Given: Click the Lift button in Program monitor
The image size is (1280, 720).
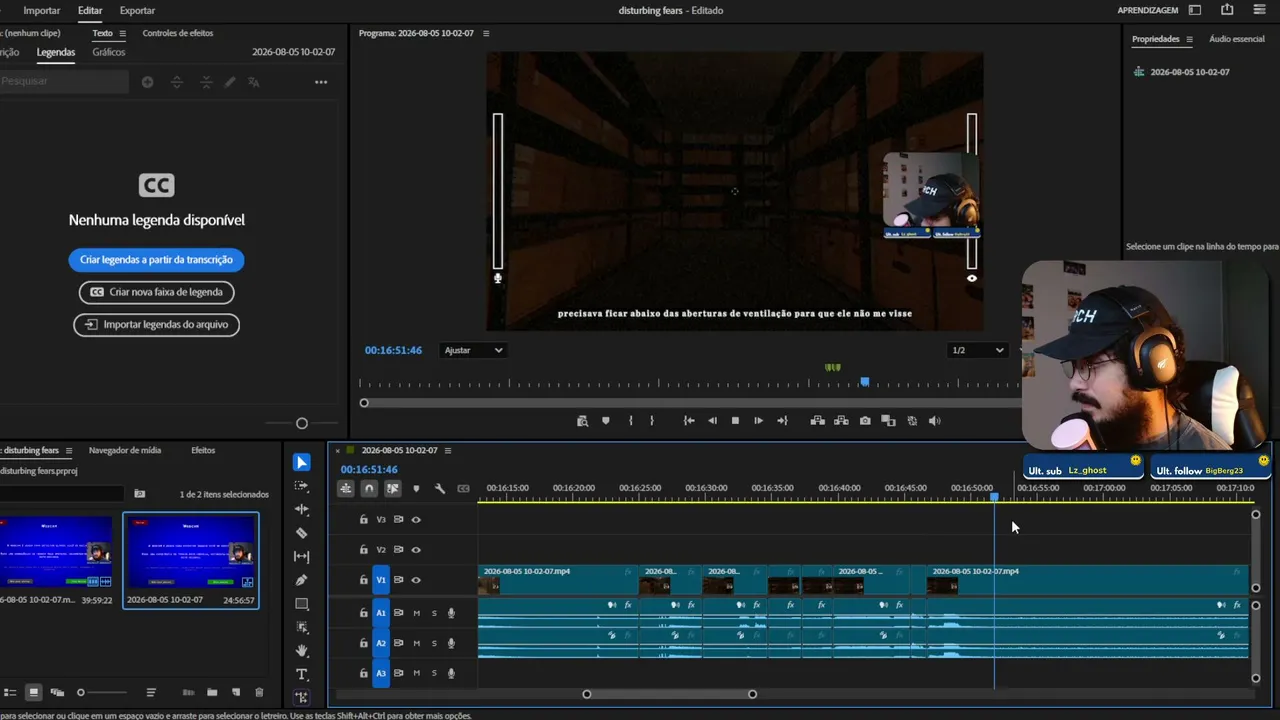Looking at the screenshot, I should (x=817, y=421).
